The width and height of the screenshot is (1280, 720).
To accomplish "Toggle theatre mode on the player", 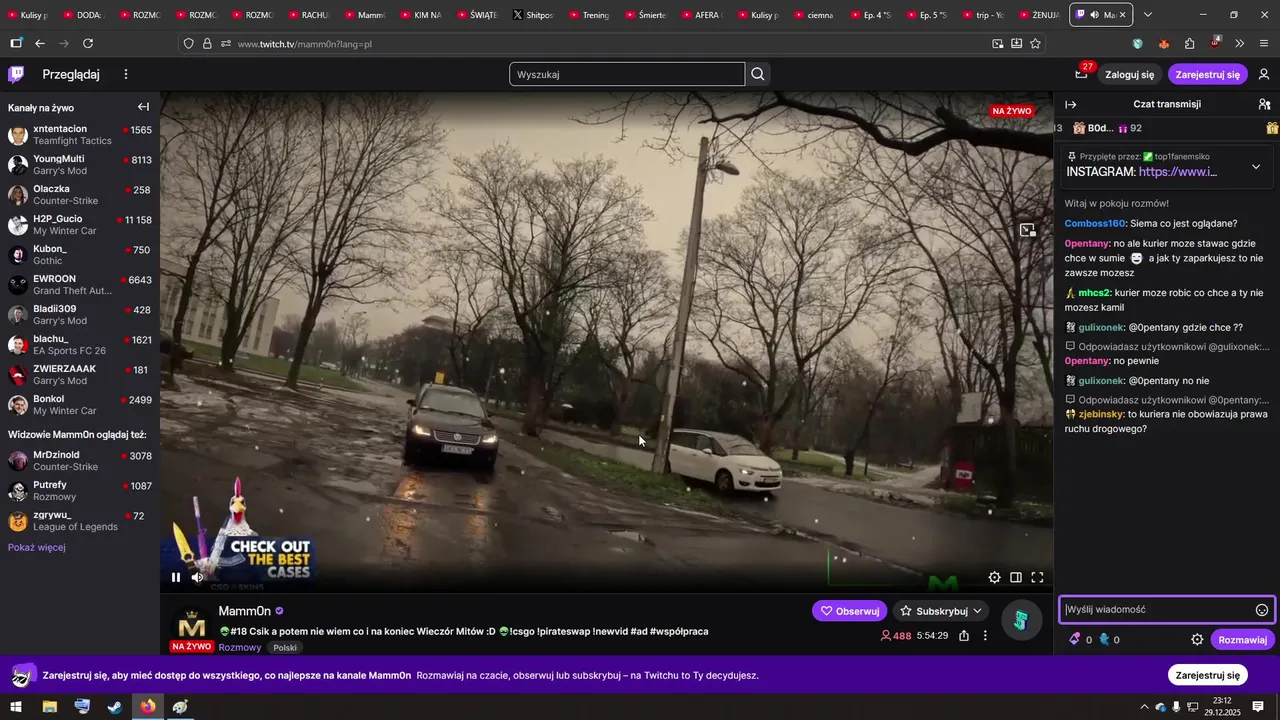I will [1016, 577].
